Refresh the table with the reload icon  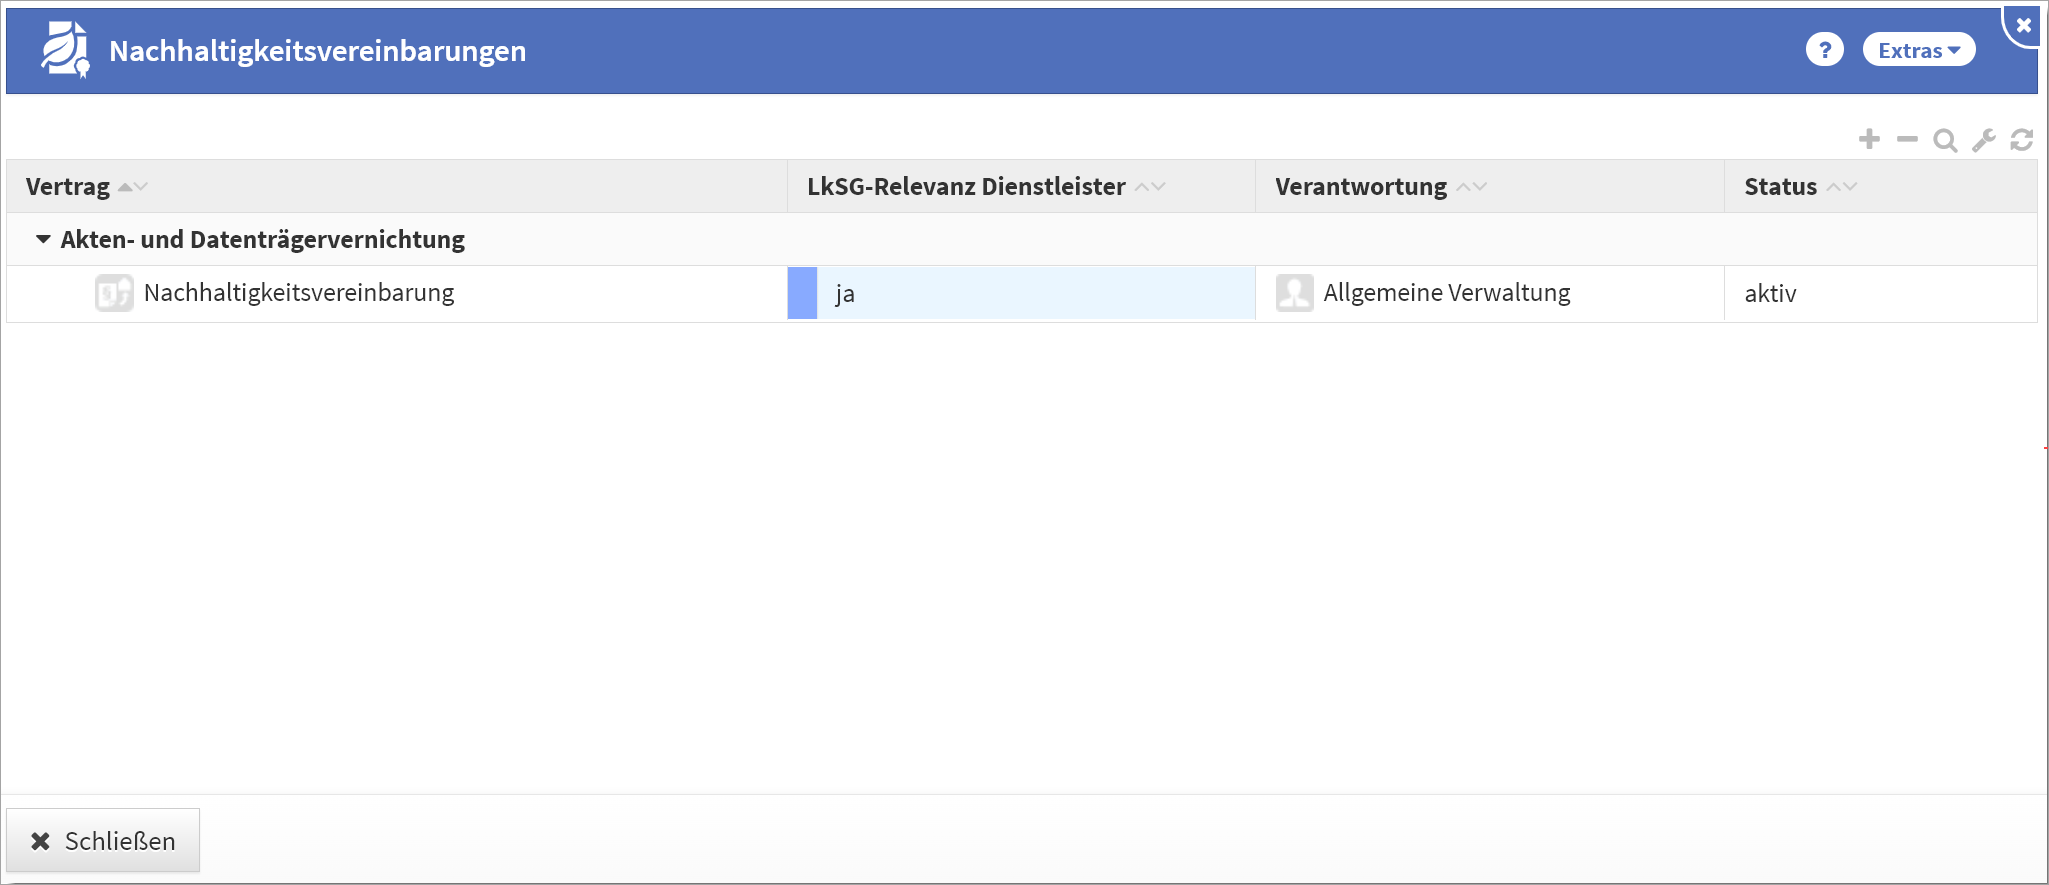2022,140
